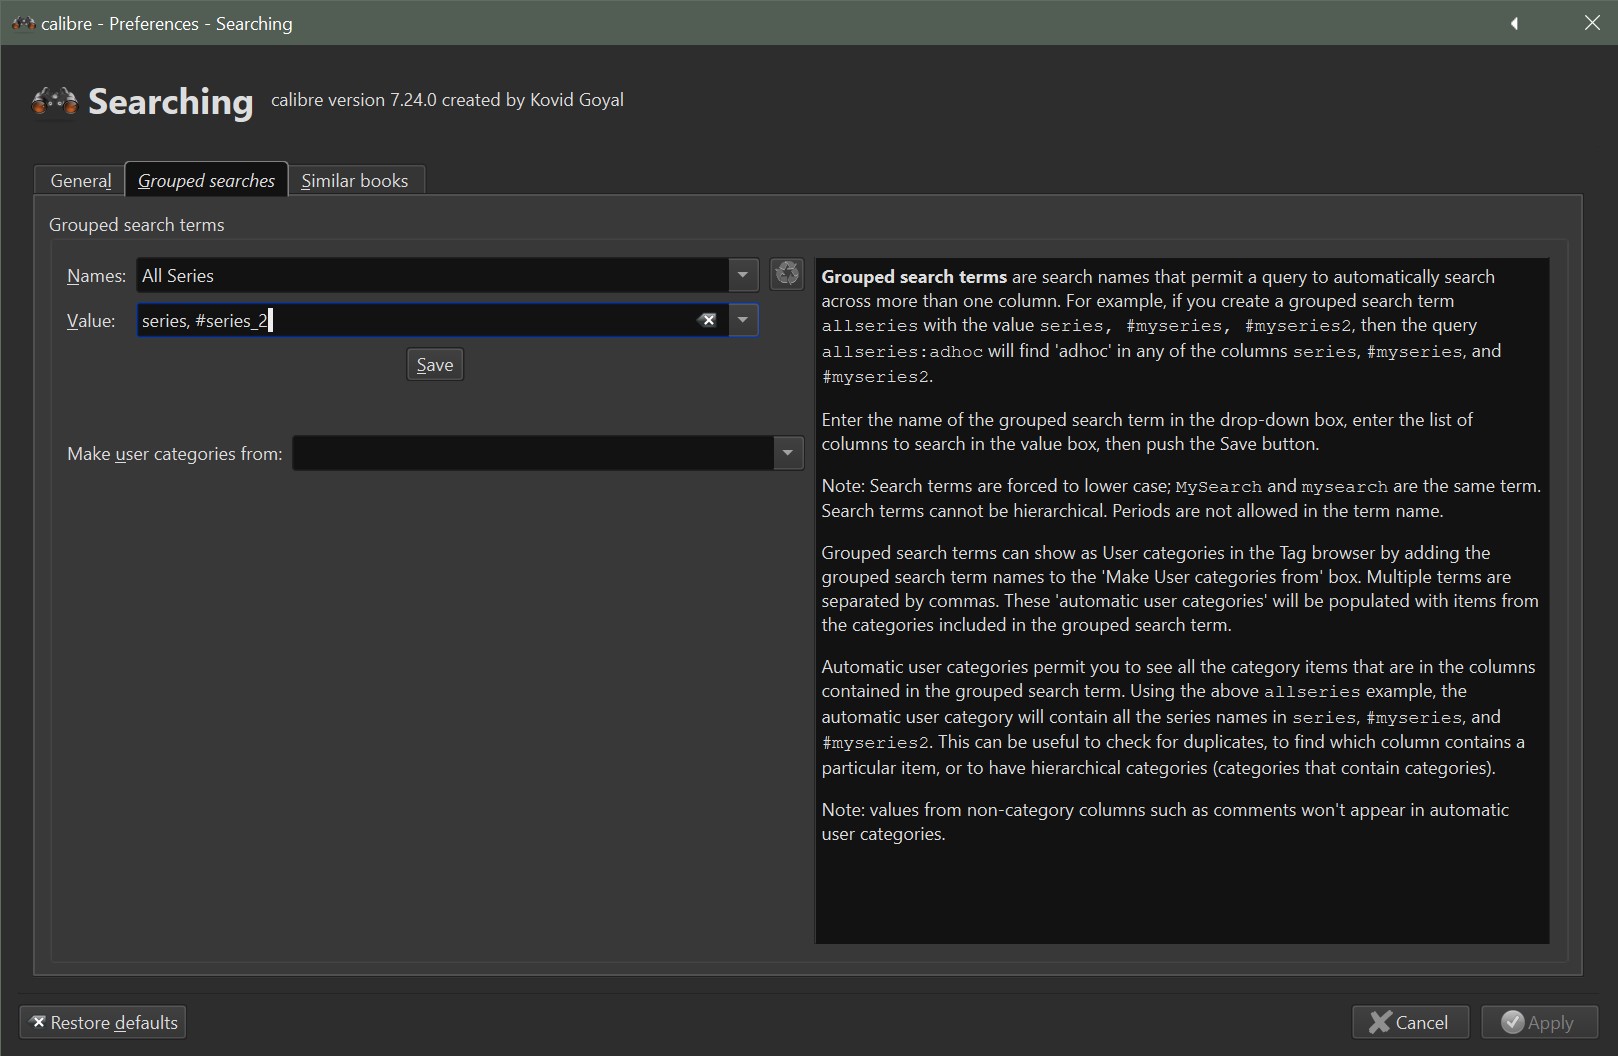
Task: Click the 'Make user categories from:' label
Action: (x=175, y=454)
